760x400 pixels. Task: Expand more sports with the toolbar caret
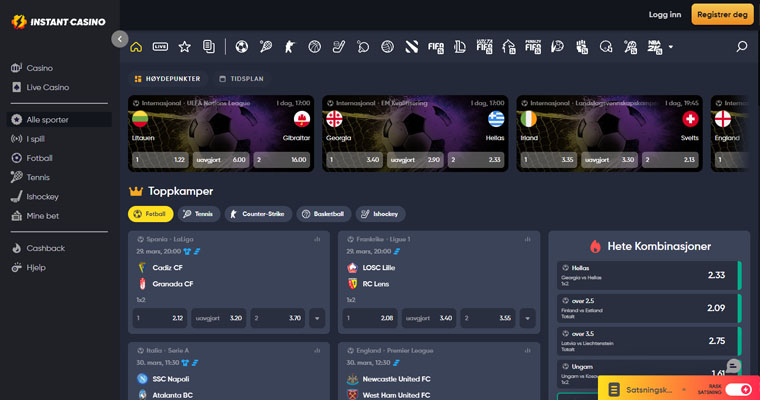tap(671, 47)
